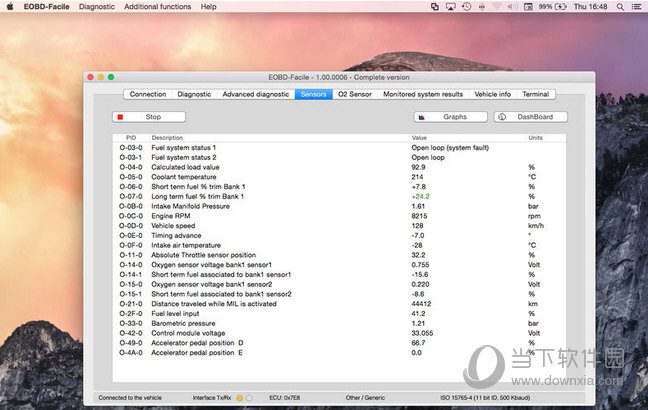Switch to the Connection tab
648x410 pixels.
pyautogui.click(x=148, y=94)
